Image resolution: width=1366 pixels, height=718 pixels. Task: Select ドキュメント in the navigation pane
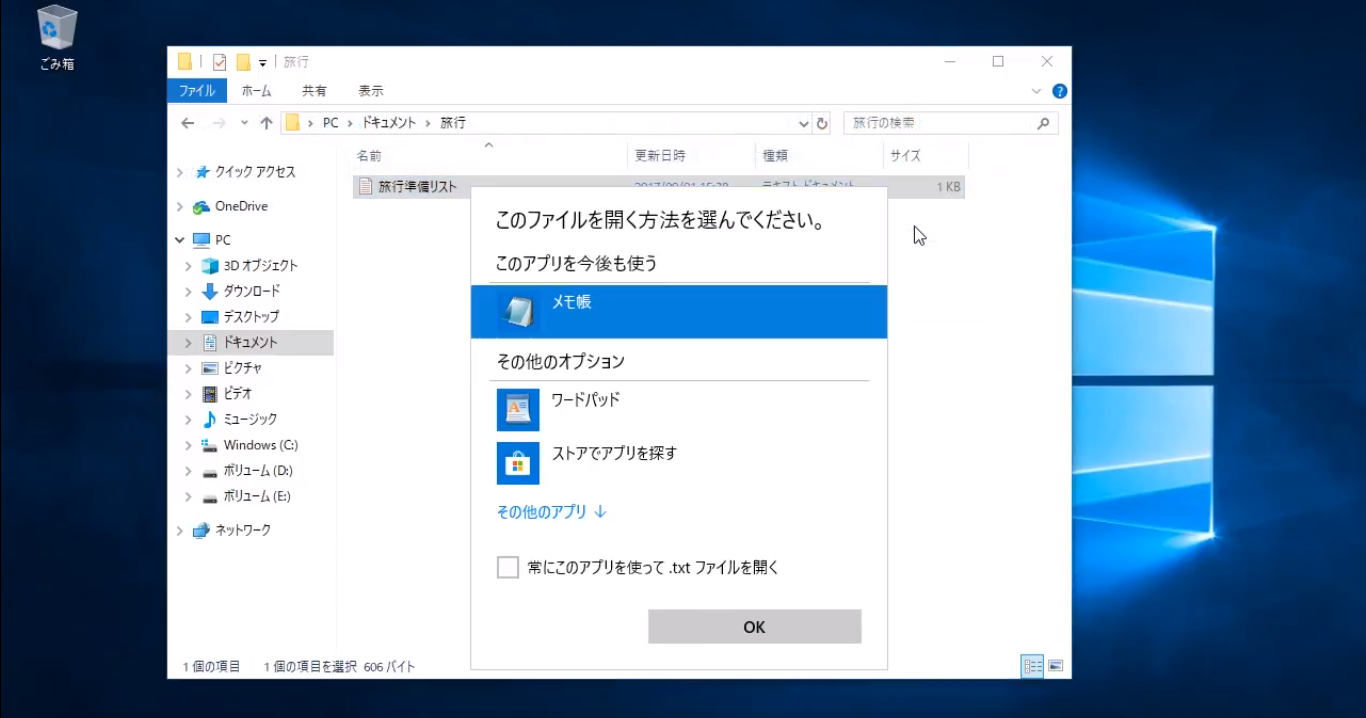click(x=250, y=342)
